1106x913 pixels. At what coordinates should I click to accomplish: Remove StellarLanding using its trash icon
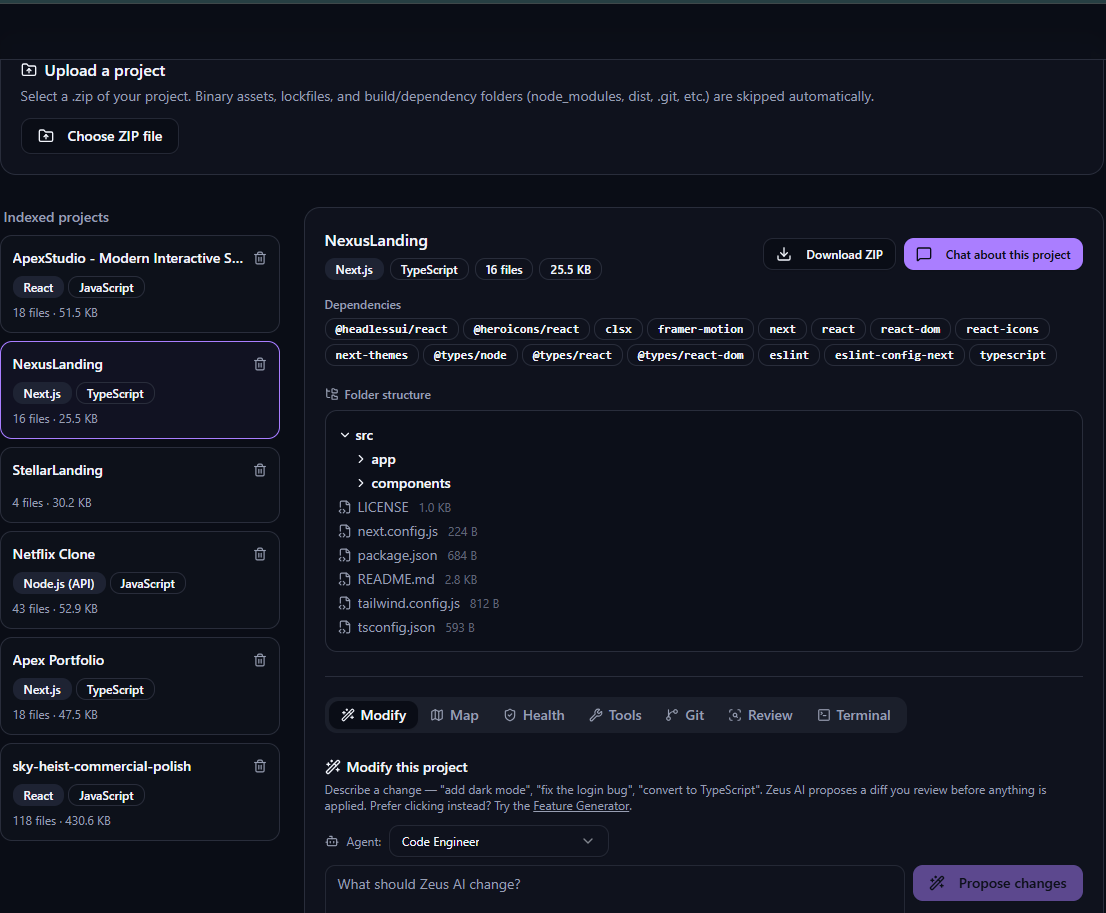pos(260,470)
